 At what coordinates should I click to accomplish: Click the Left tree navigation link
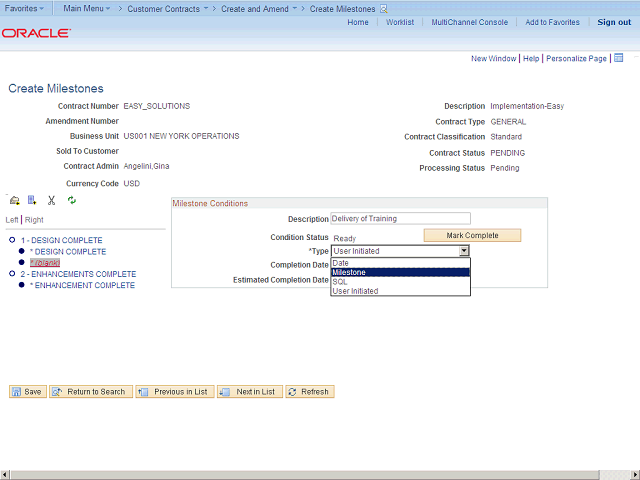(12, 220)
